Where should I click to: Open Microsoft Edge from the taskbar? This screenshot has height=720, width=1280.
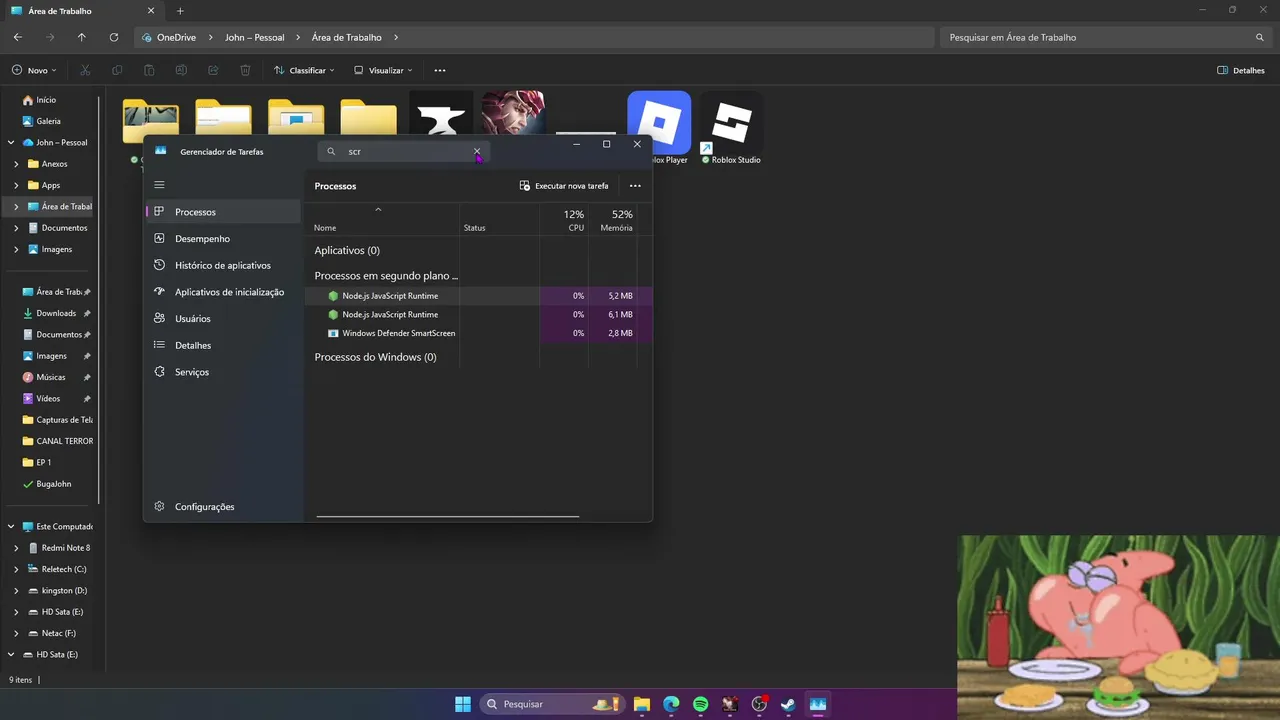[671, 704]
